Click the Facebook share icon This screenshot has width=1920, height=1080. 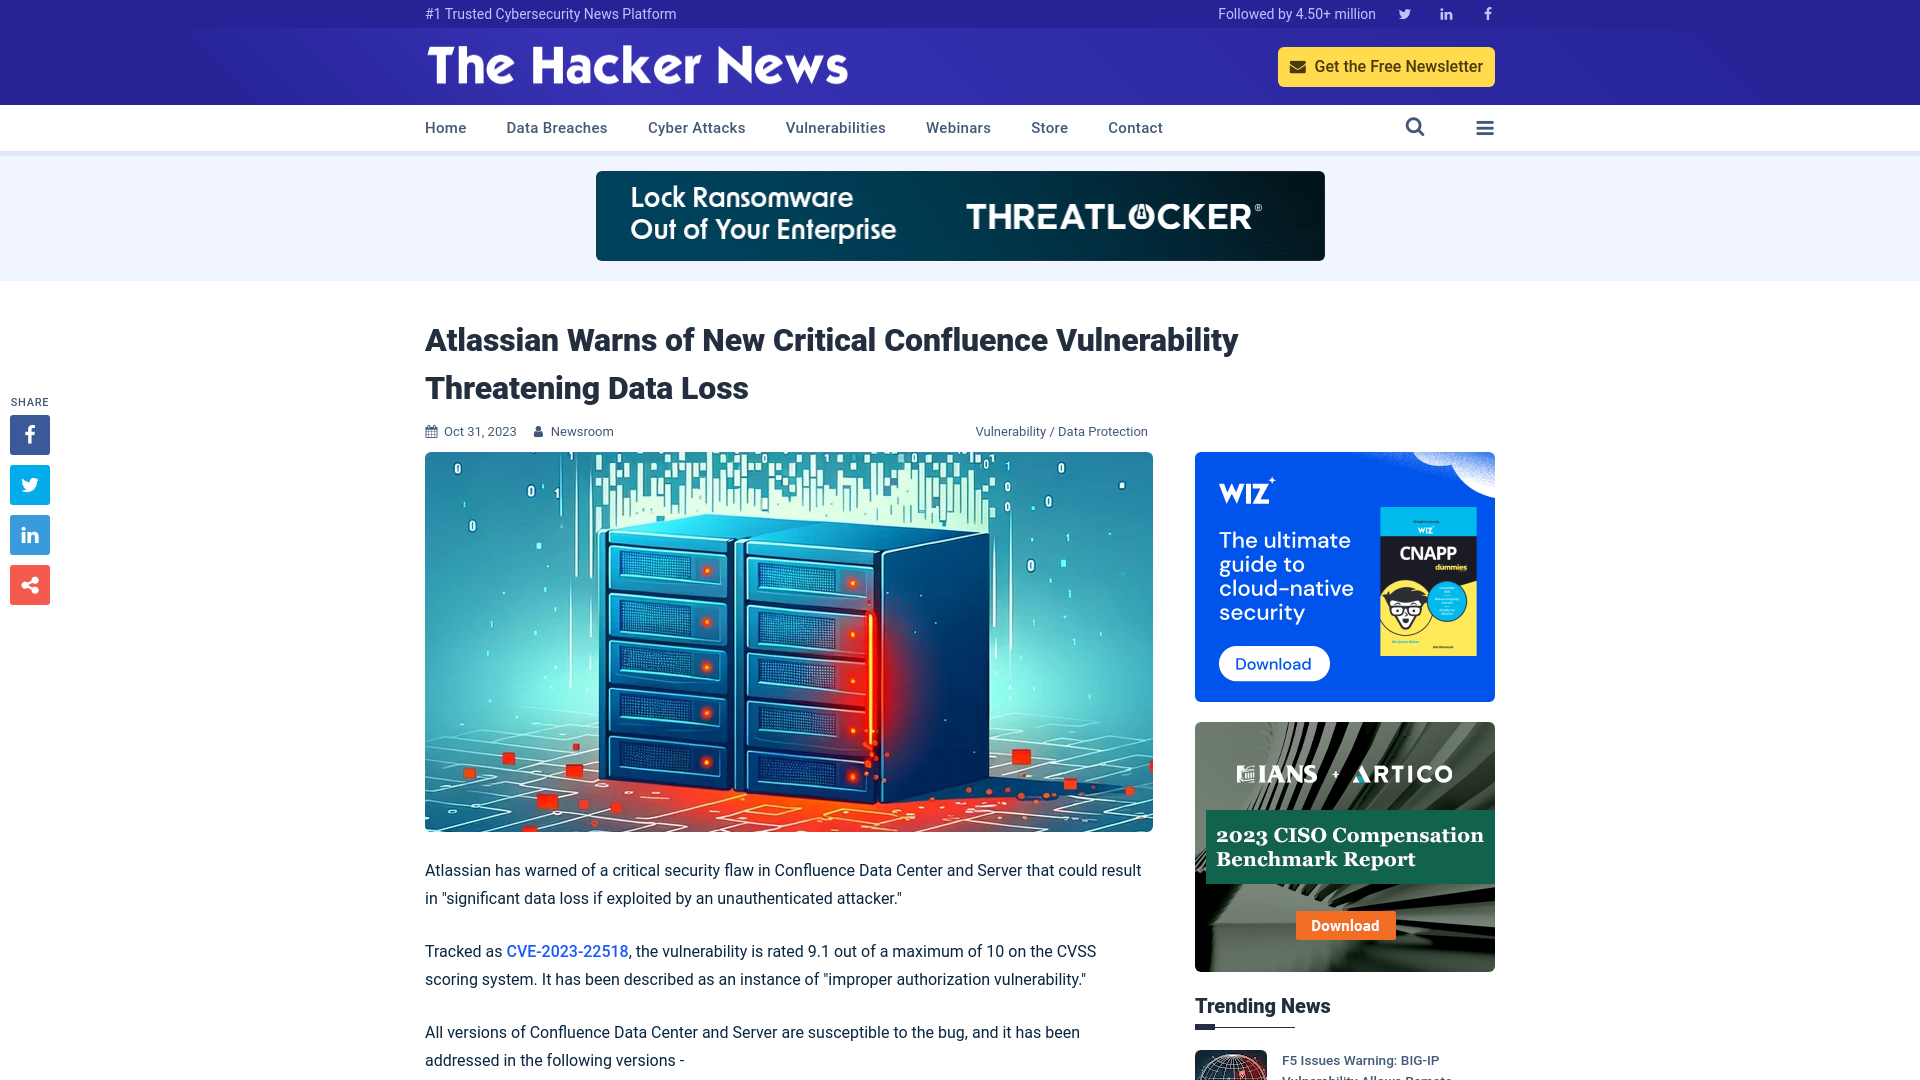click(x=29, y=434)
